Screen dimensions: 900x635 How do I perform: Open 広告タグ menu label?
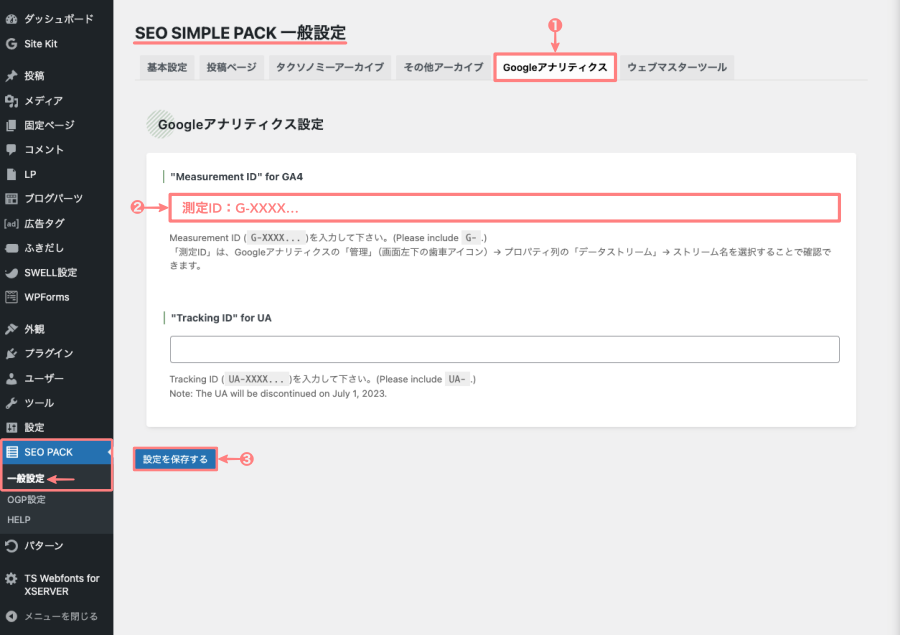pos(44,223)
